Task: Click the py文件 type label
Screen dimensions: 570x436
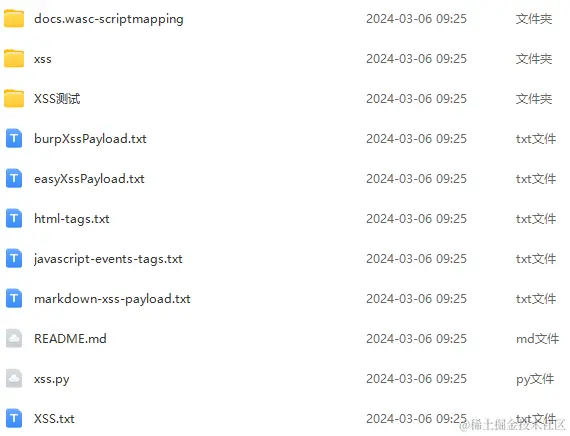Action: (x=535, y=379)
